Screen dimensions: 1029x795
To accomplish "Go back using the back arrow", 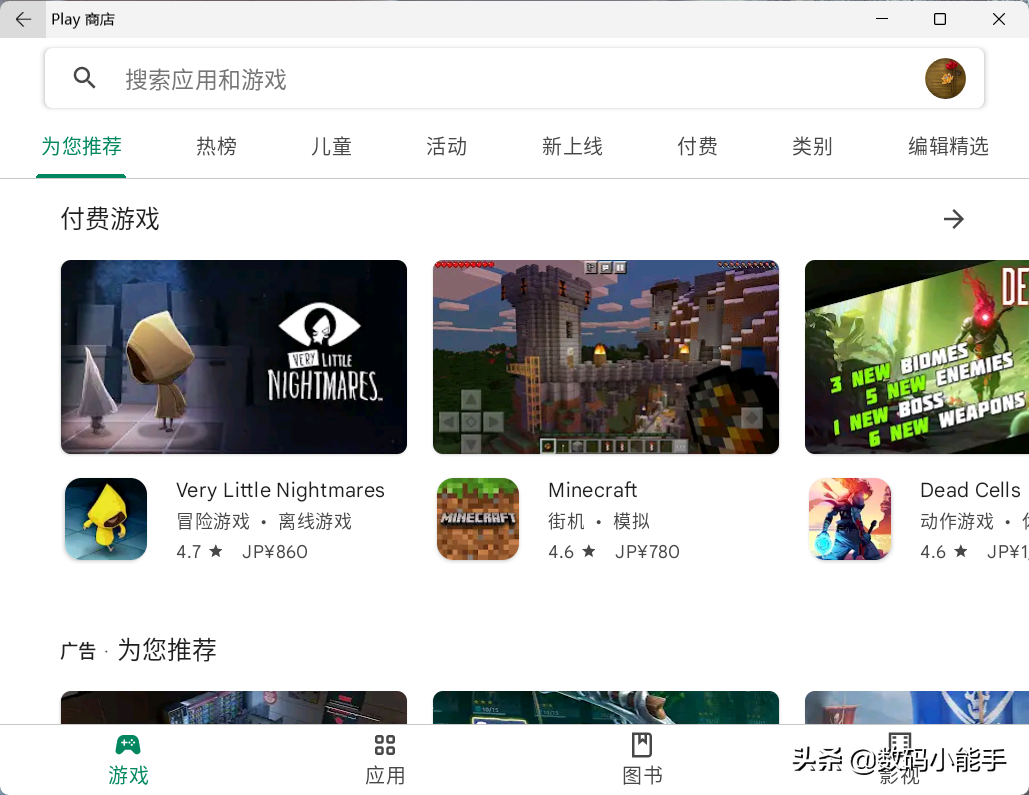I will coord(23,19).
